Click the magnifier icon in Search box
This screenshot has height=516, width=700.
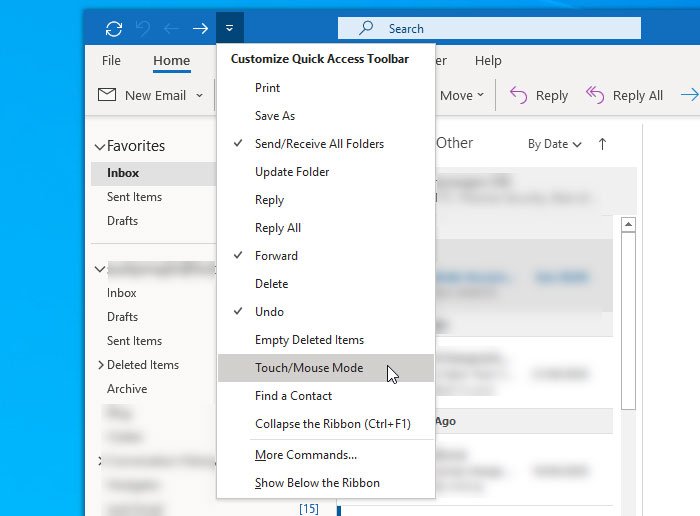pos(366,28)
